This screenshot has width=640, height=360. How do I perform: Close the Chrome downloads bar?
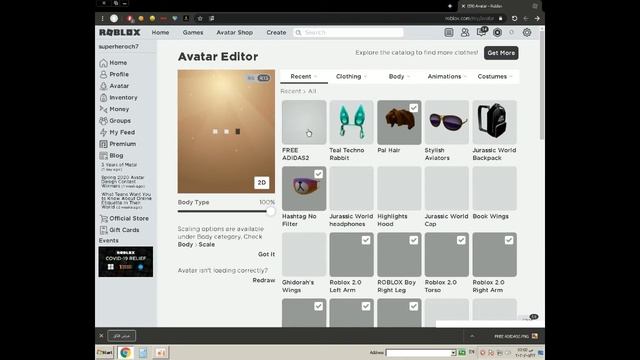point(101,336)
